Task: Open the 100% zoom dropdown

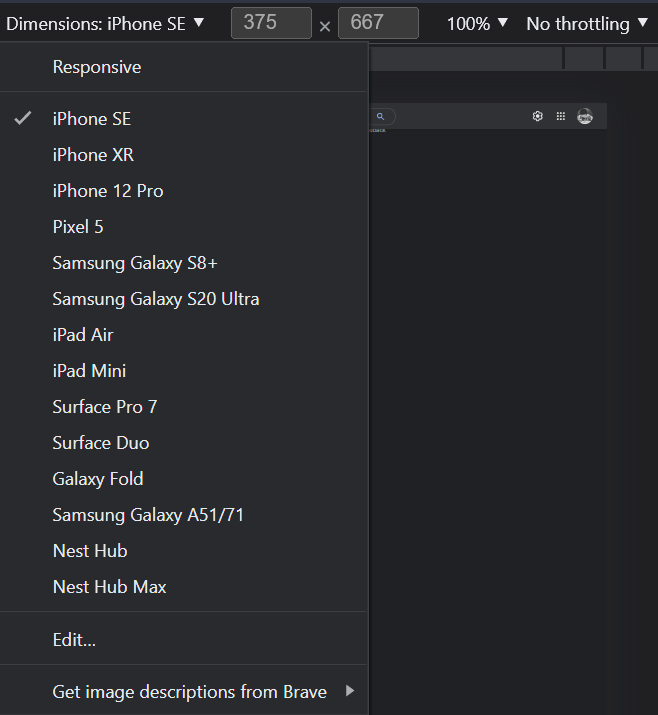Action: click(x=477, y=23)
